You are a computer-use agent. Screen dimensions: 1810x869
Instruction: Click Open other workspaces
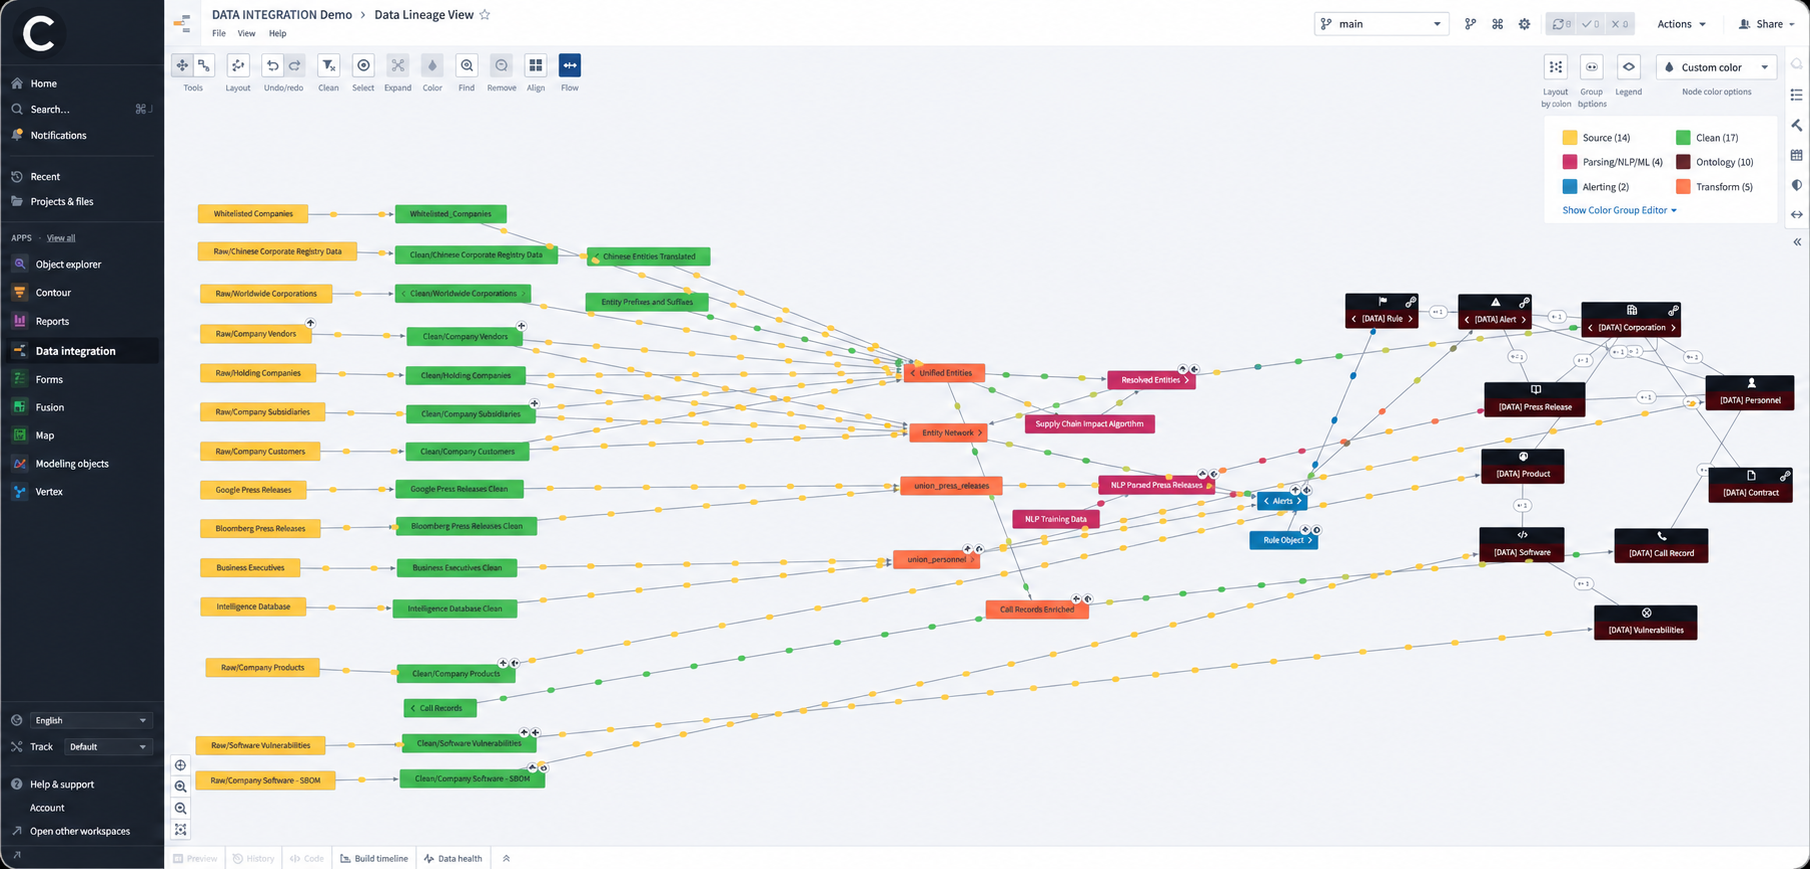pos(80,831)
